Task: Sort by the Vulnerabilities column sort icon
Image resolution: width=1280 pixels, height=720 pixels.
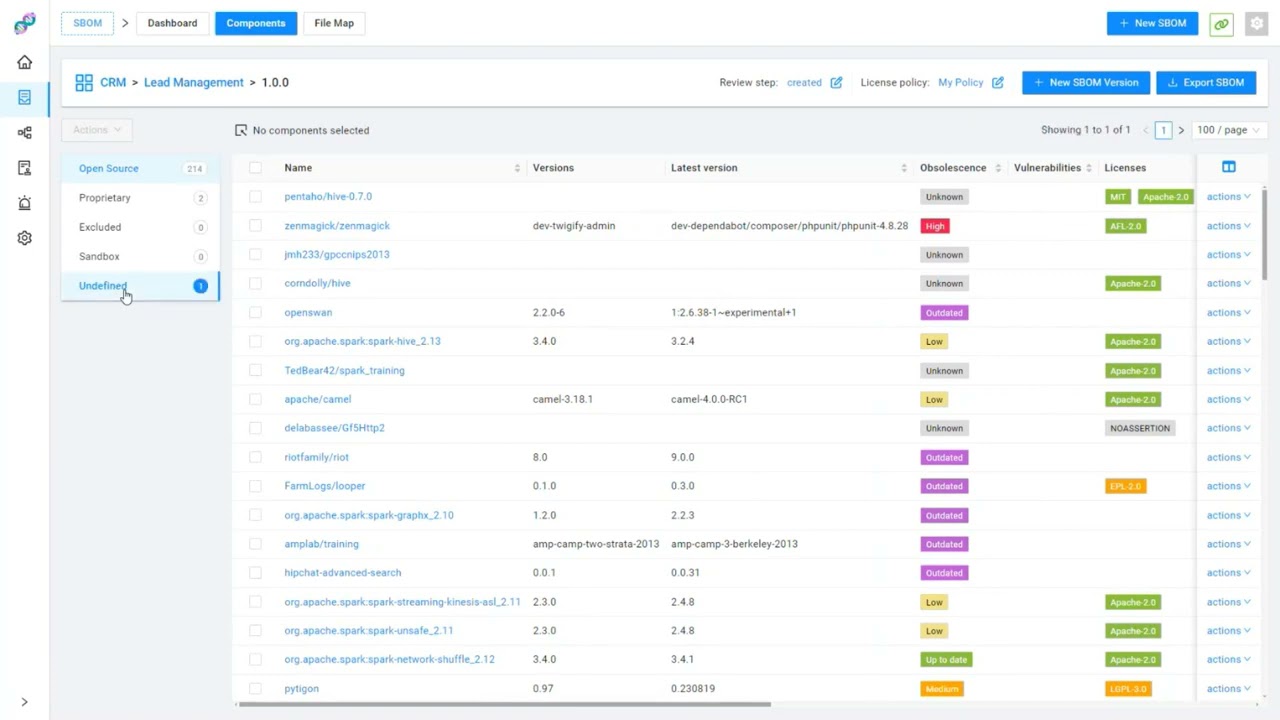Action: pos(1088,168)
